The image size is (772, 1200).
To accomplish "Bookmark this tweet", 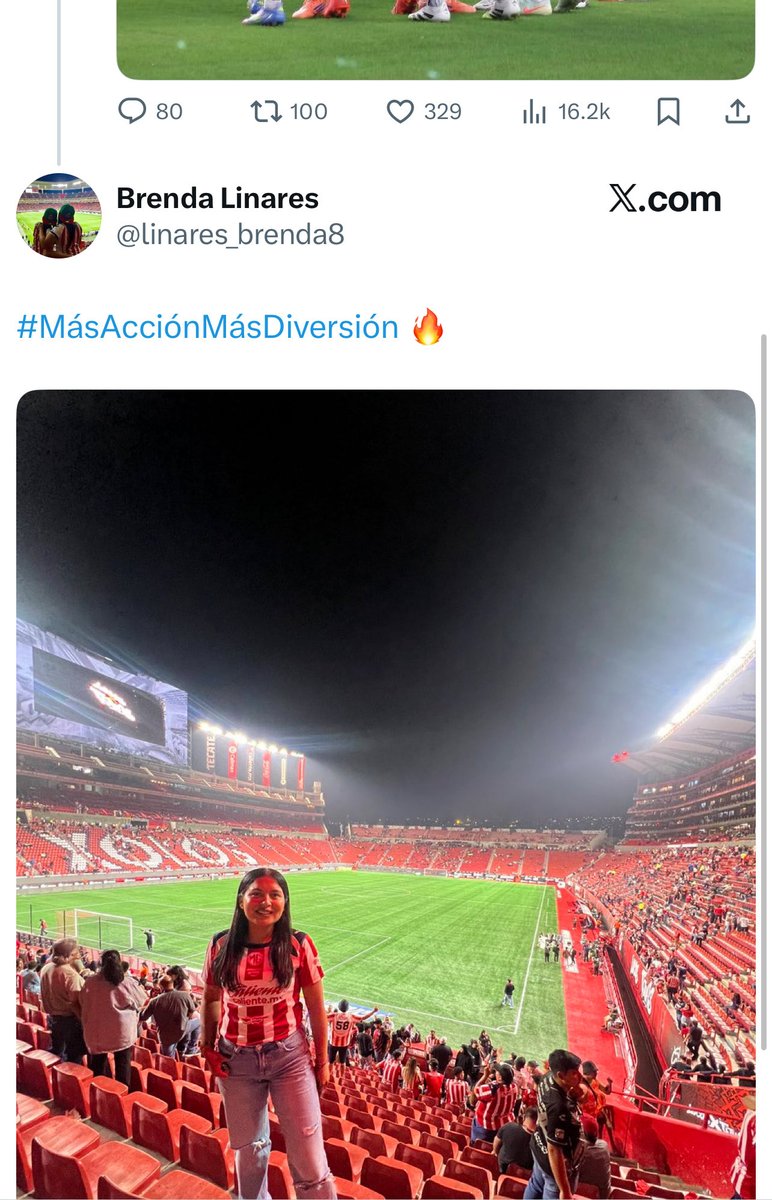I will click(668, 112).
